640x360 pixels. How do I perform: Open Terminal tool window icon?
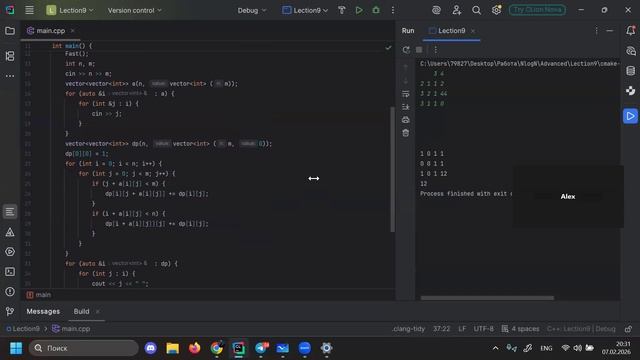click(x=10, y=272)
